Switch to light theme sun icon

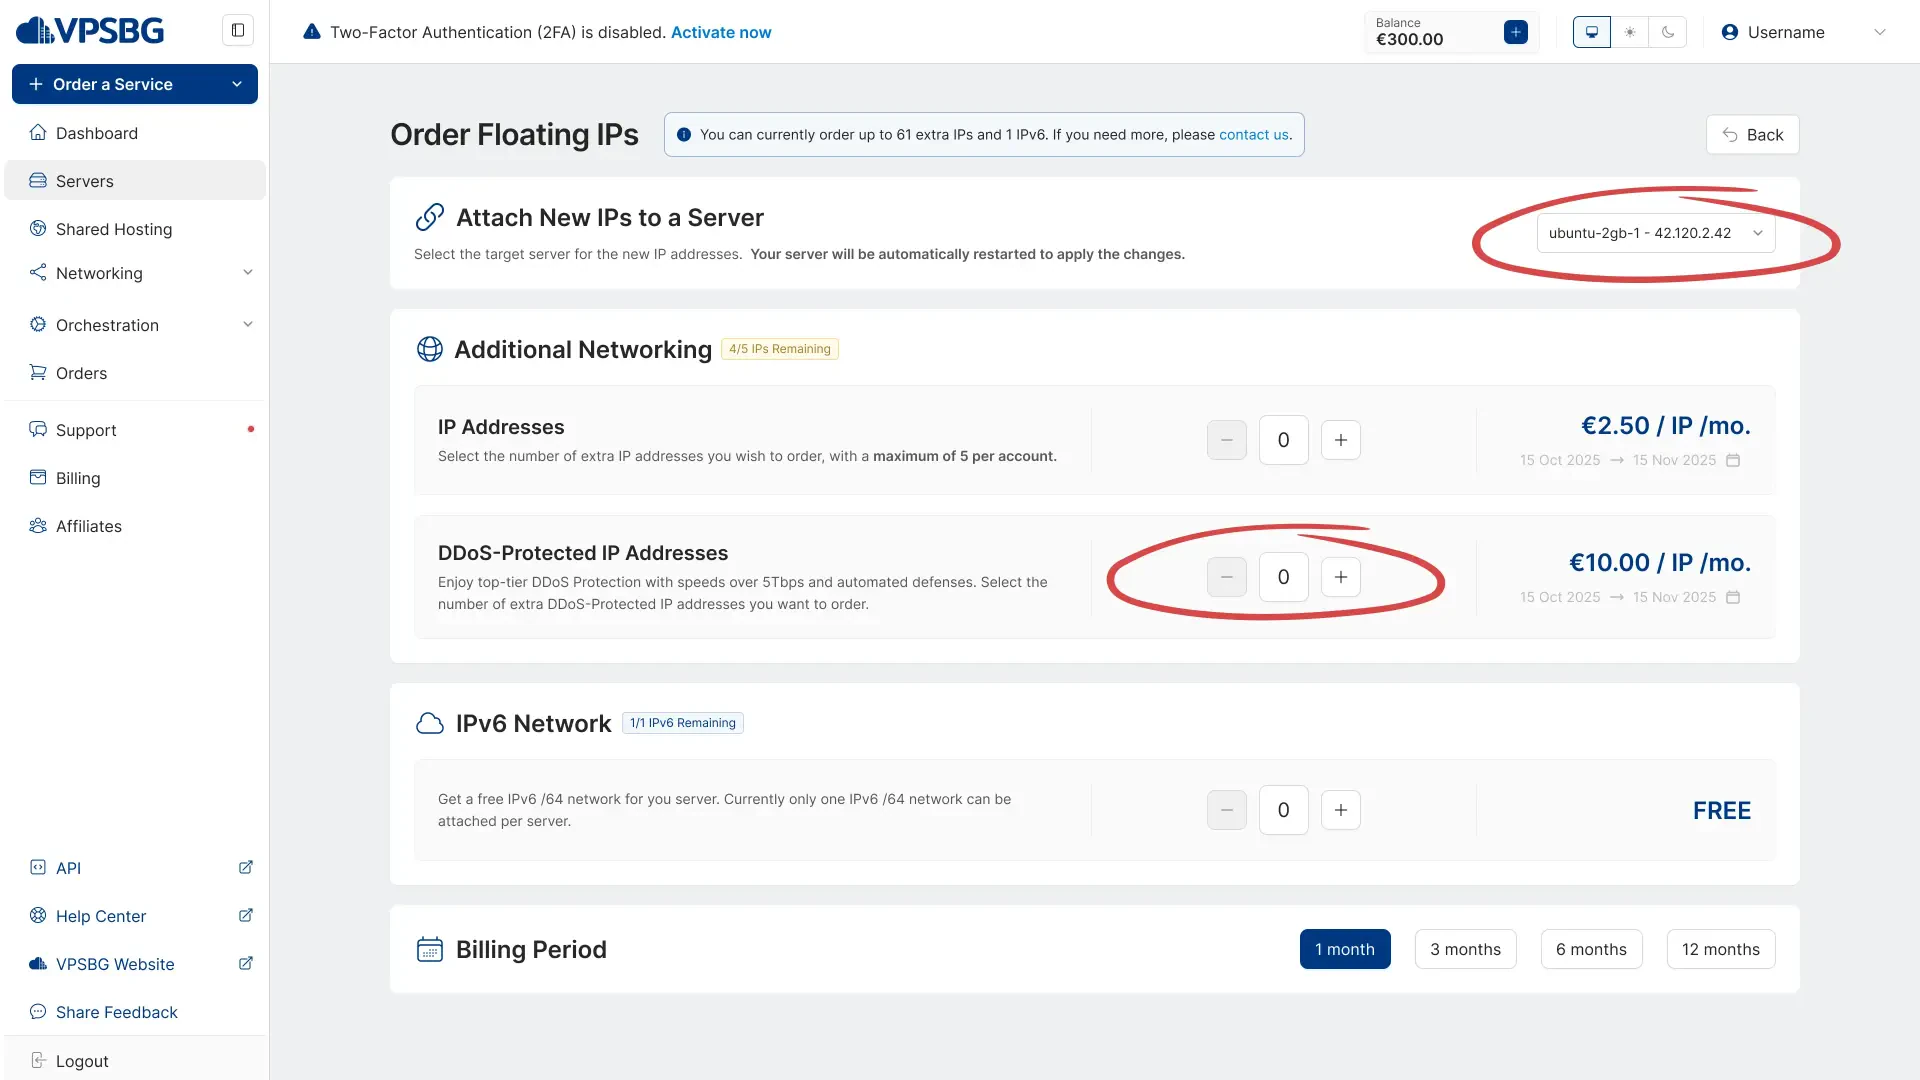[x=1630, y=32]
